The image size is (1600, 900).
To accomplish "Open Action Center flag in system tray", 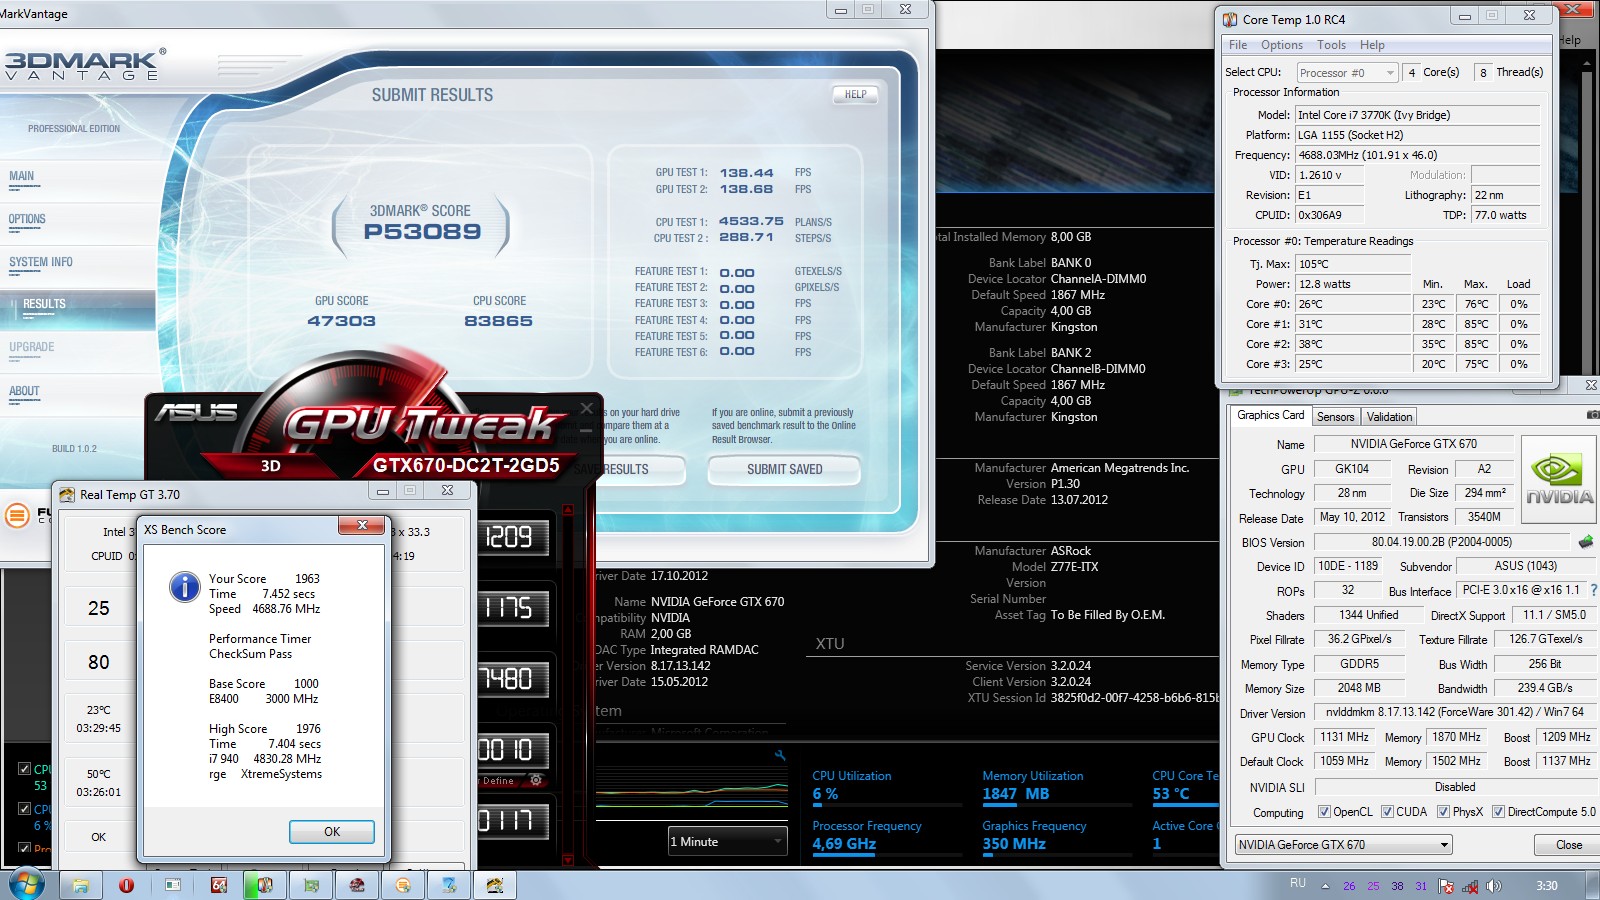I will (1446, 886).
